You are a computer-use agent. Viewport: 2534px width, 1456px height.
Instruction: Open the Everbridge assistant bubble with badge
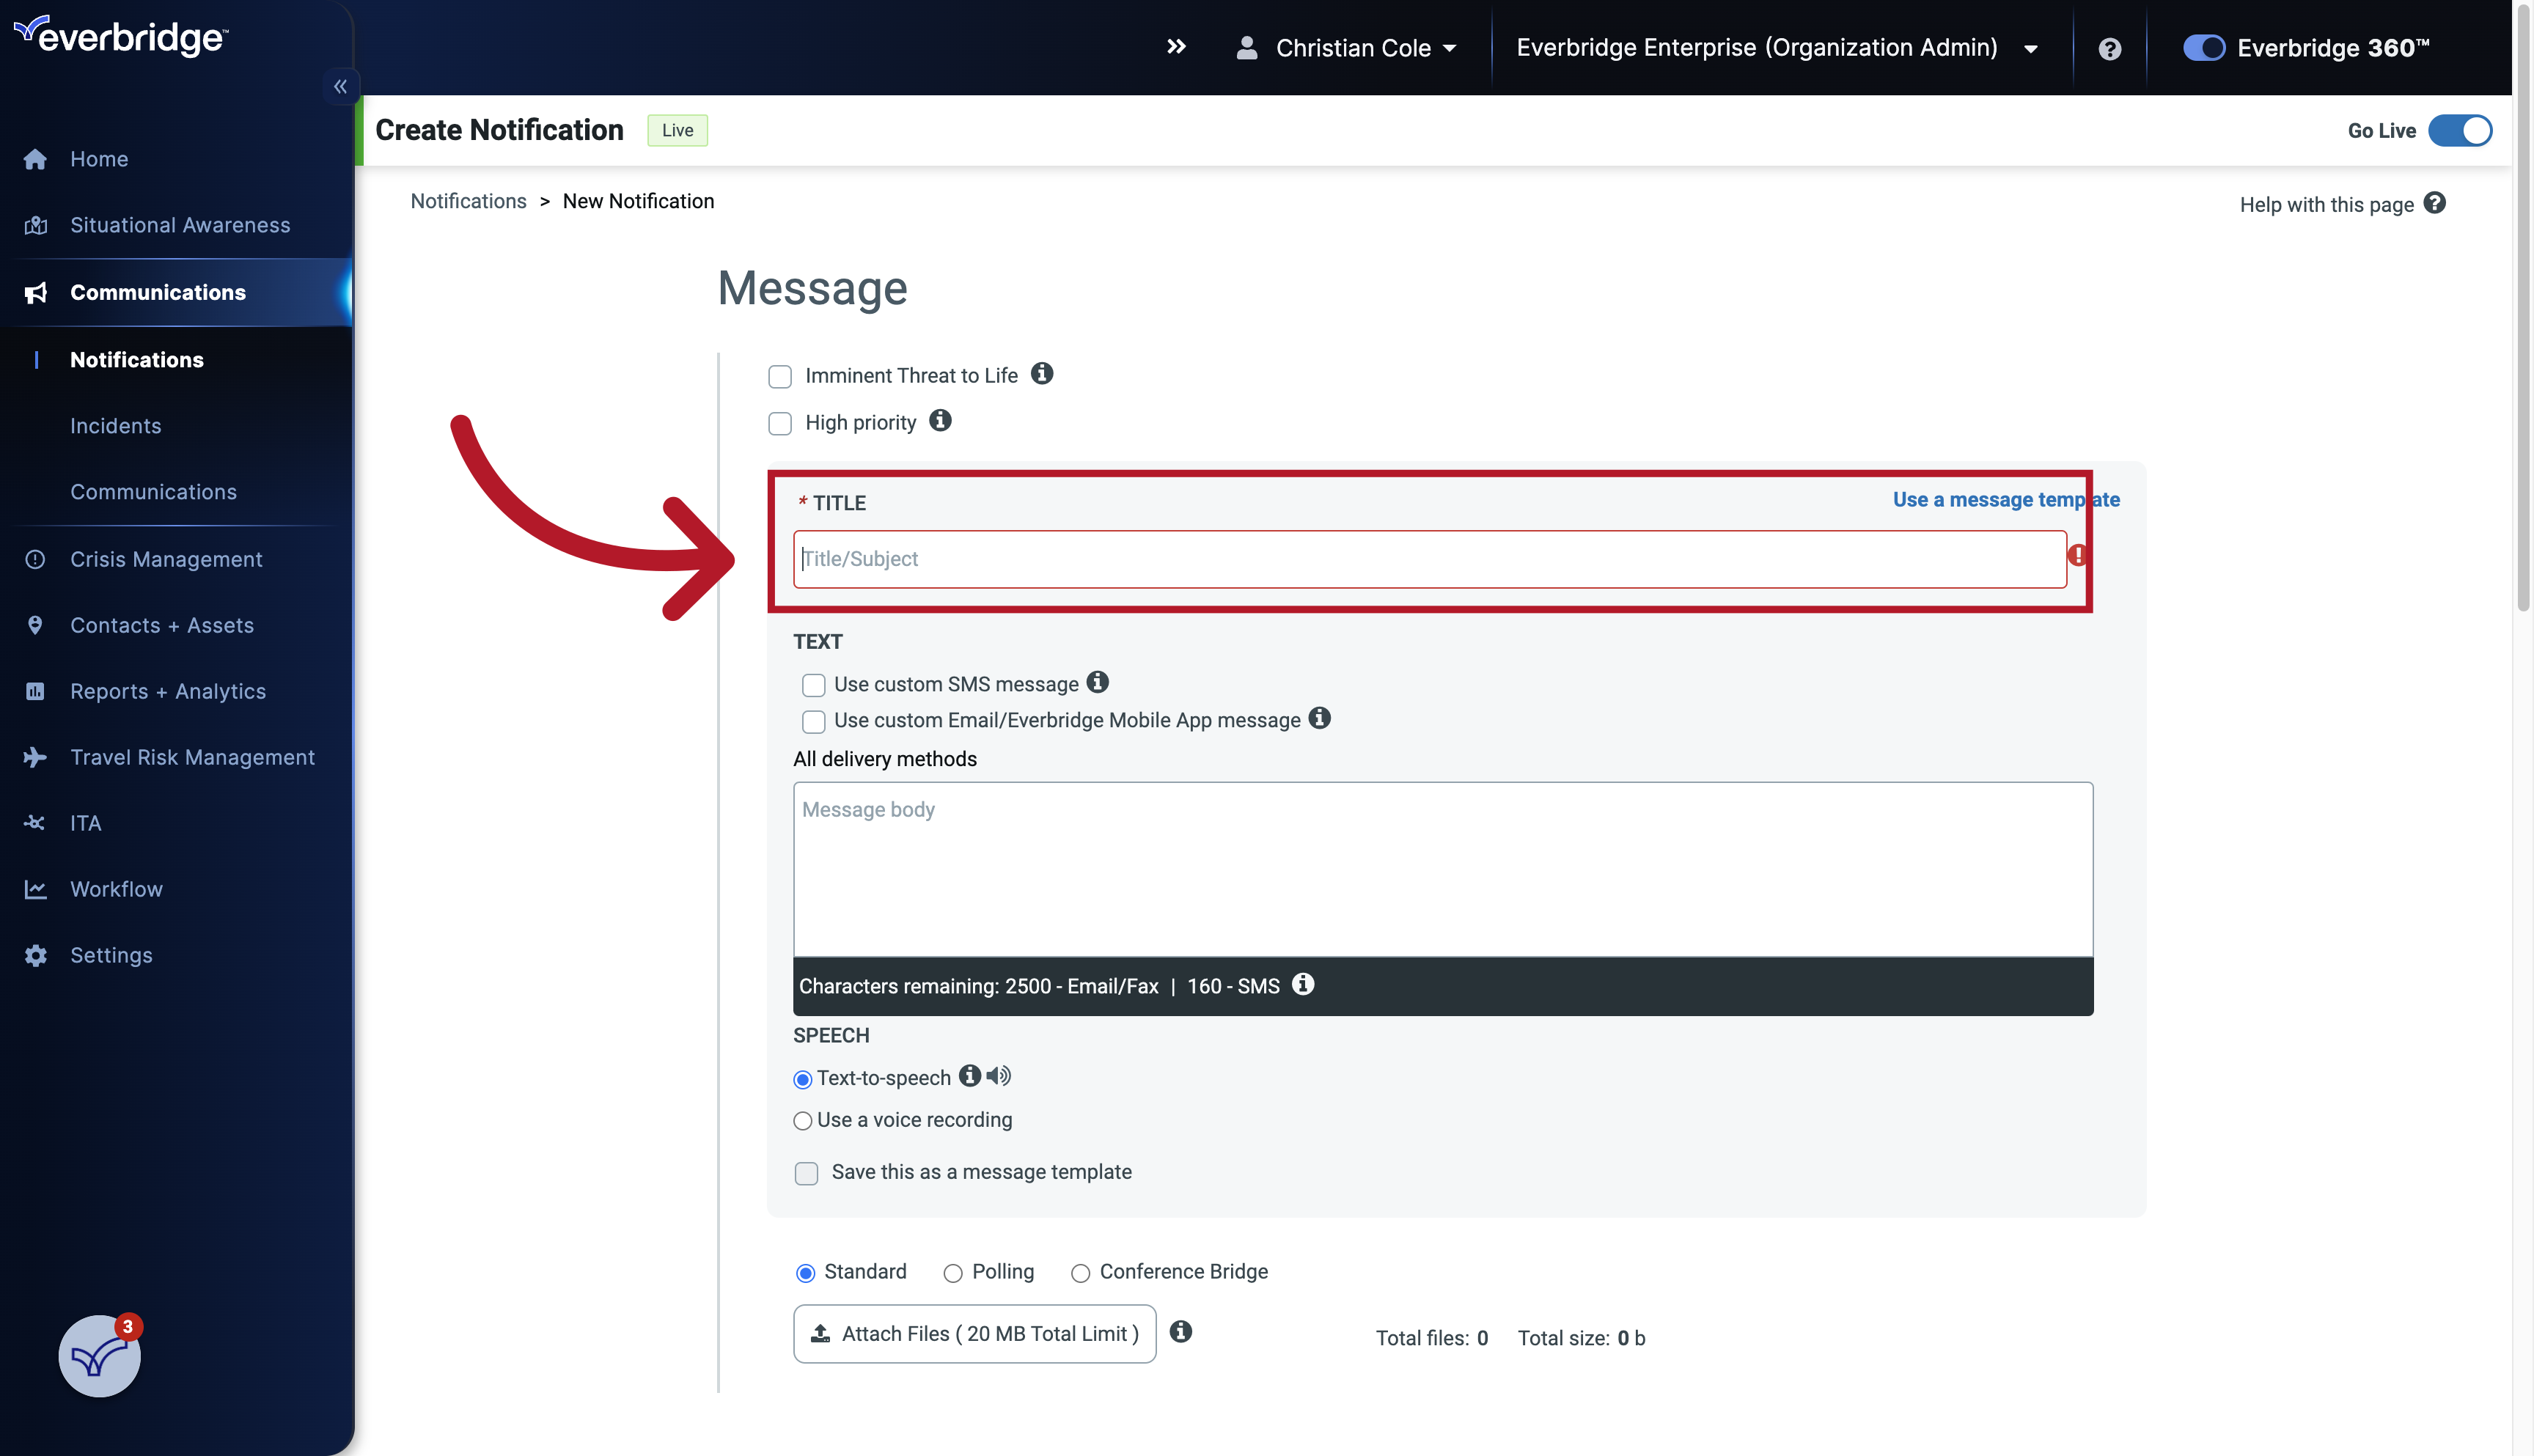click(x=98, y=1357)
